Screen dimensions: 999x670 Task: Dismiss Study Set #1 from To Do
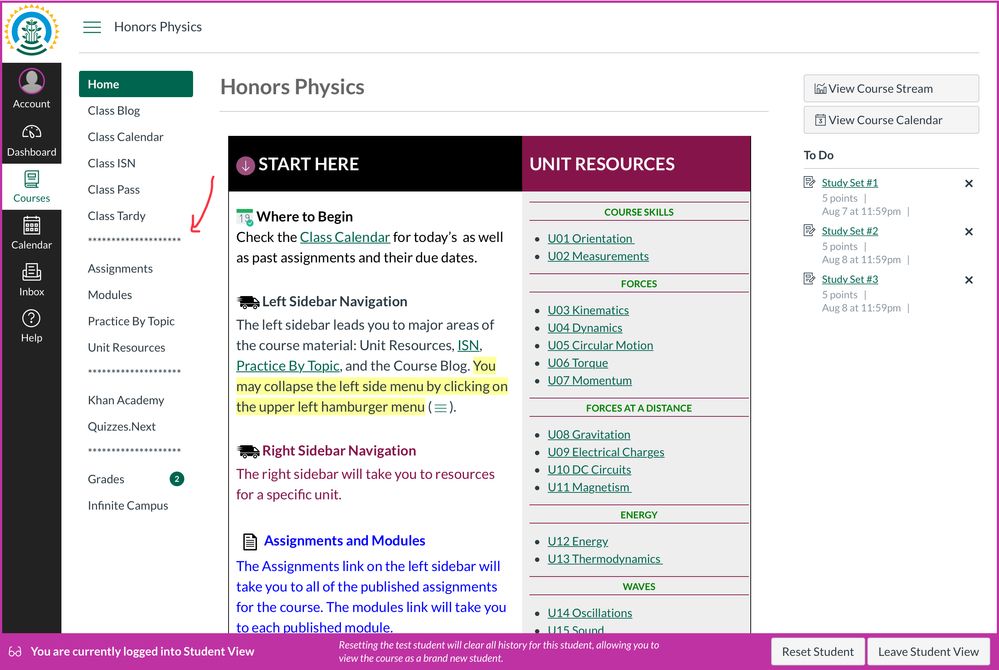pos(968,184)
